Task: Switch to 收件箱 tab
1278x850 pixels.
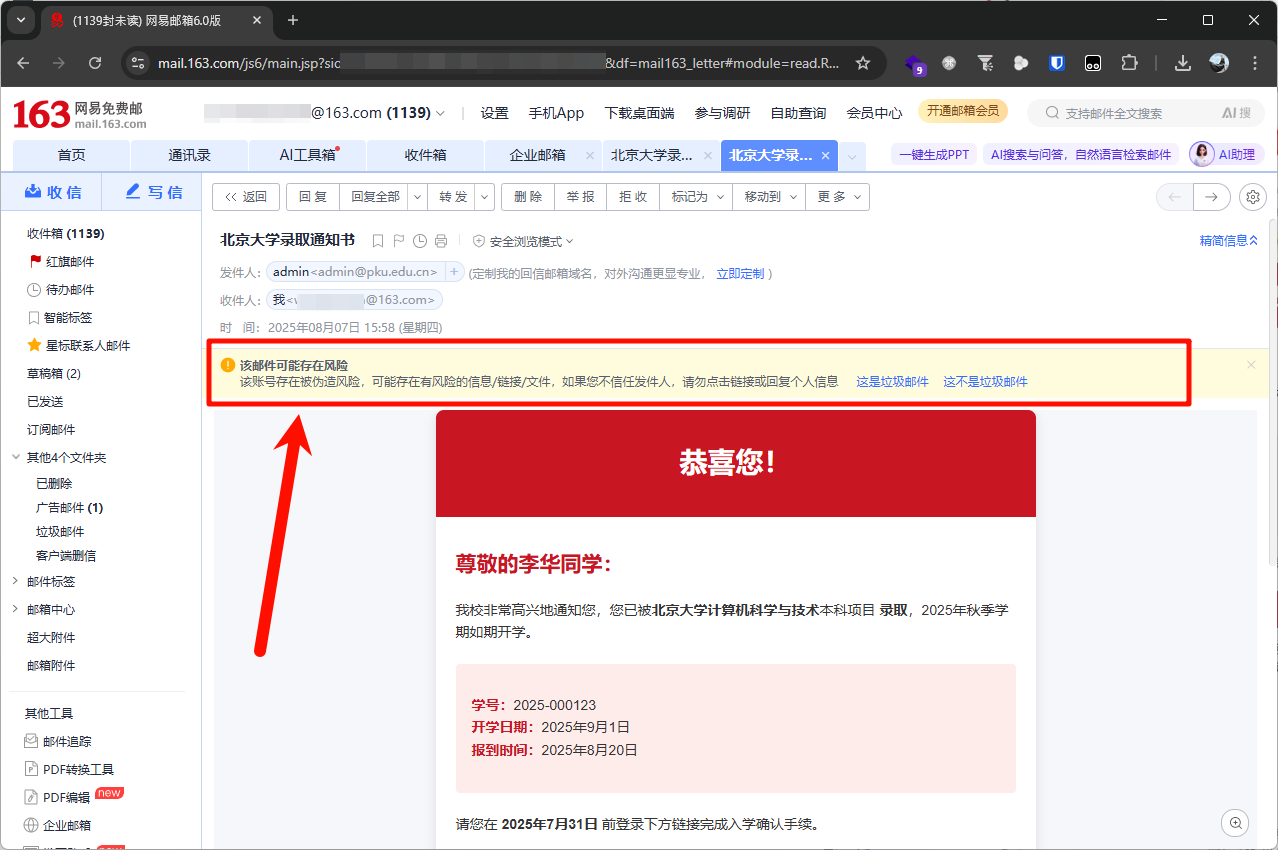Action: pyautogui.click(x=425, y=155)
